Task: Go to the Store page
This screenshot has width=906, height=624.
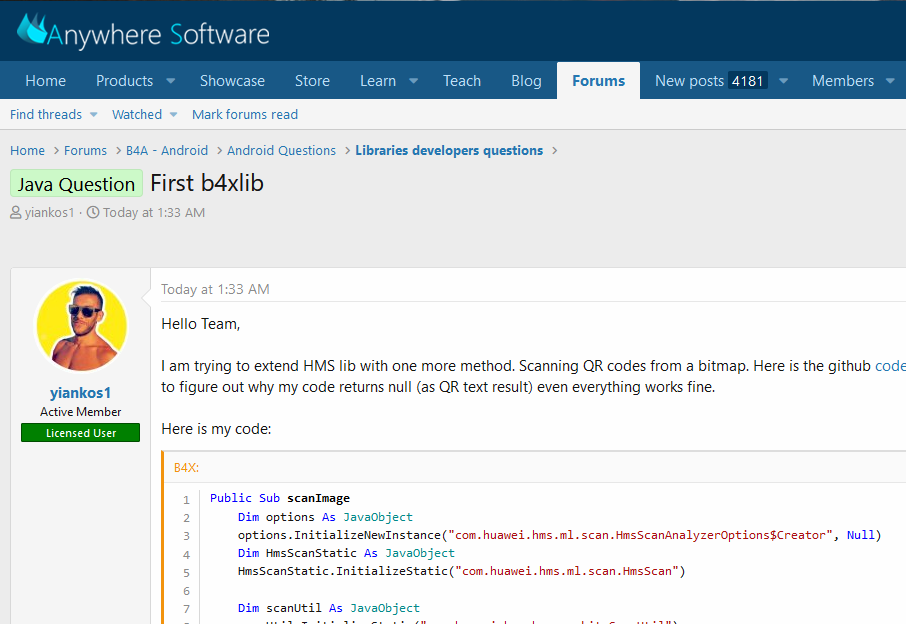Action: [x=312, y=81]
